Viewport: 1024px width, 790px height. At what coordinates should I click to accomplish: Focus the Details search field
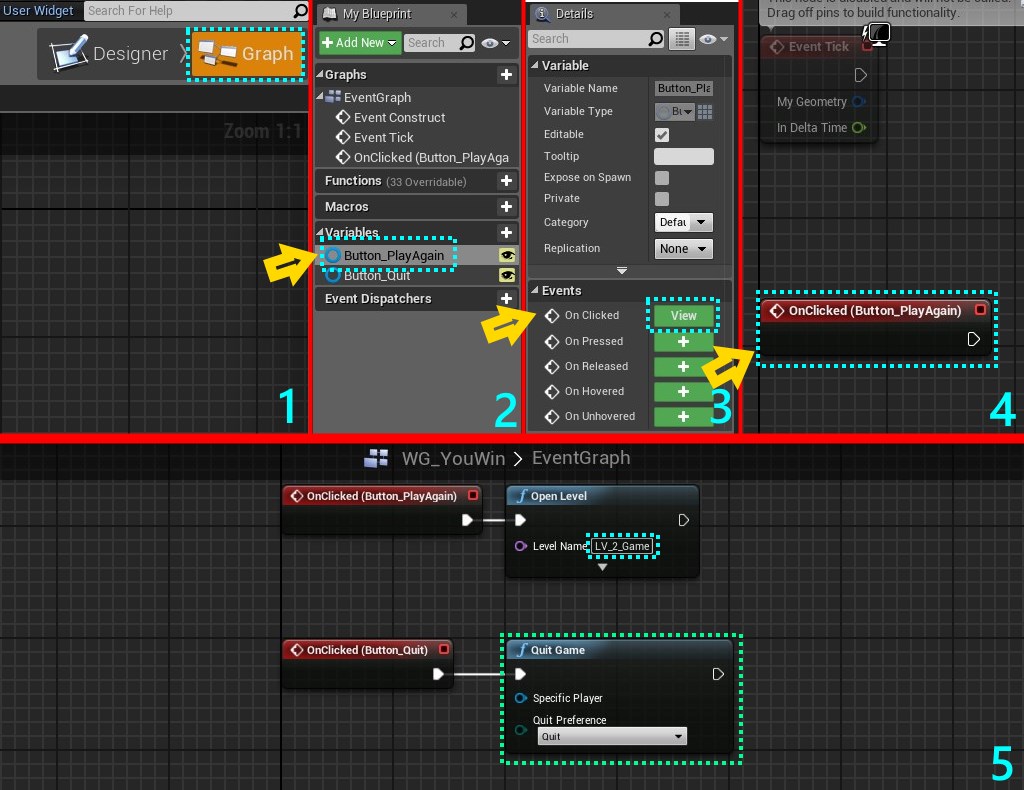point(588,39)
